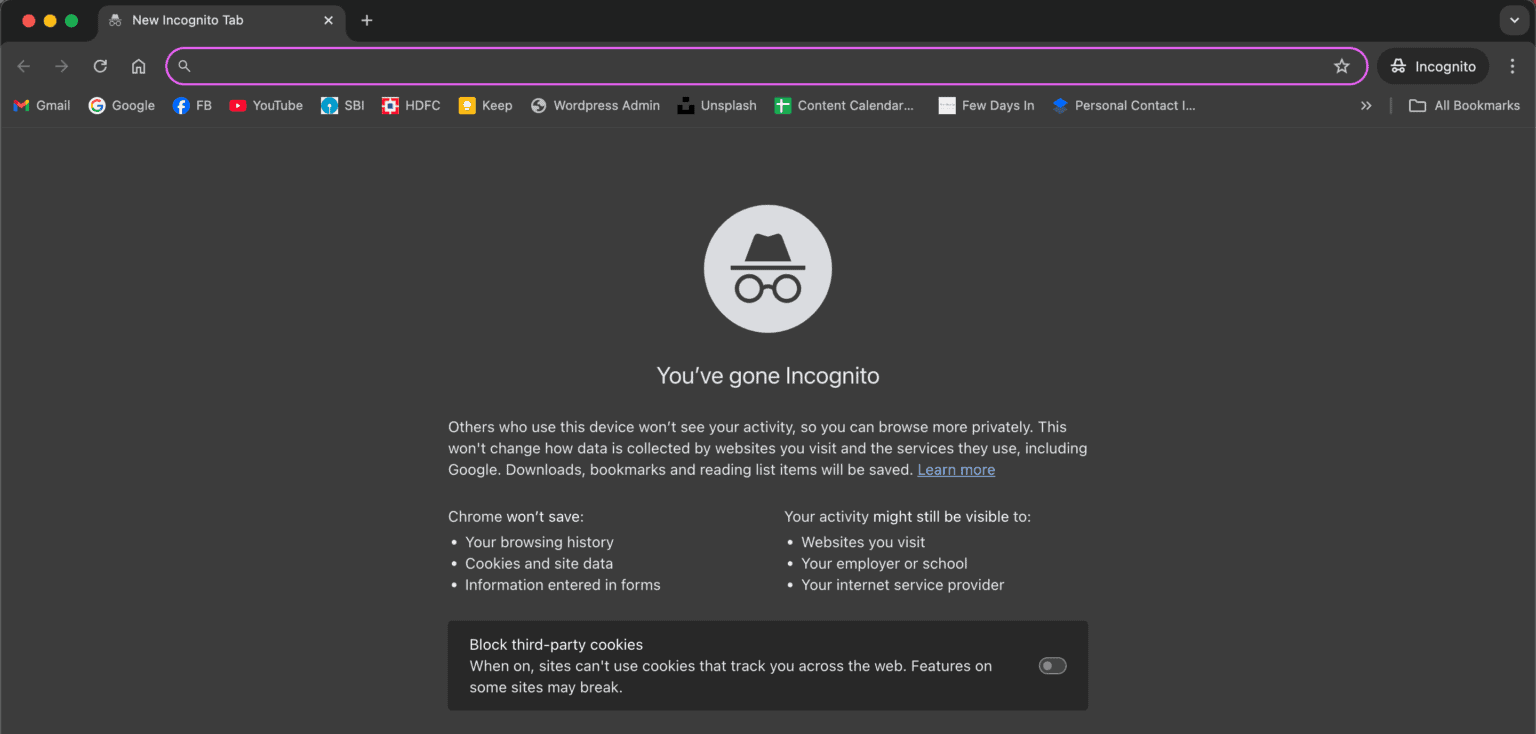
Task: Show hidden bookmarks with the overflow chevron
Action: click(x=1366, y=105)
